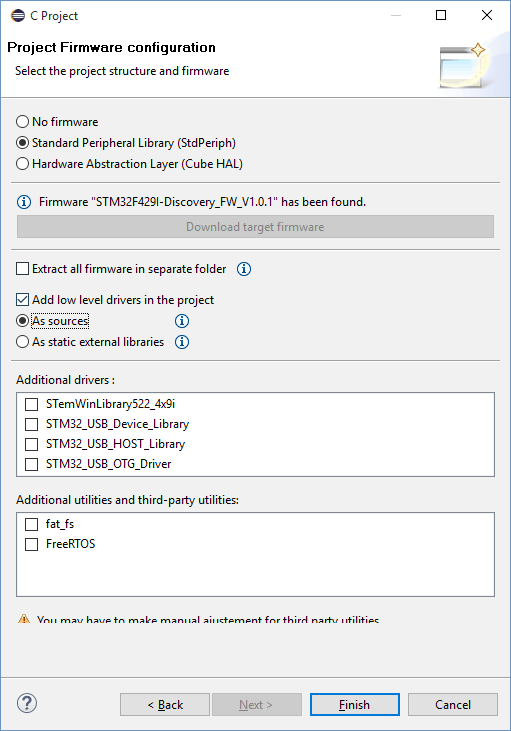Click info icon next to static external libraries

coord(182,342)
